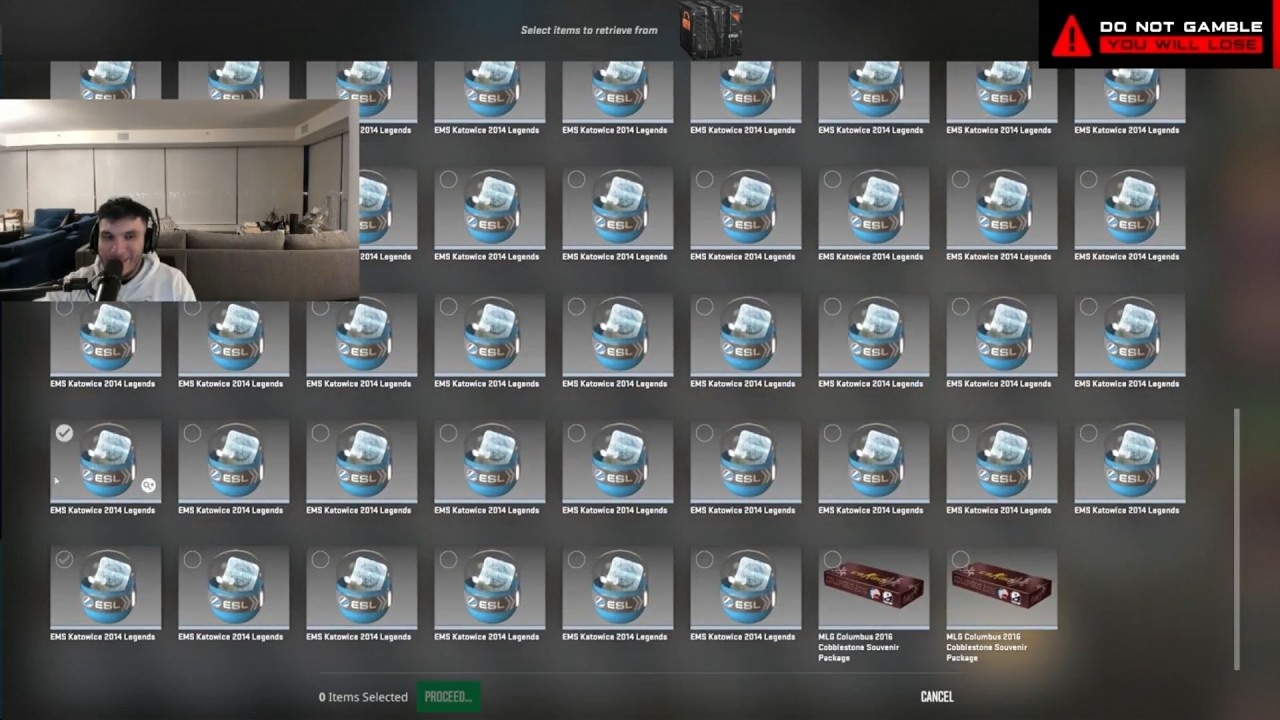Screen dimensions: 1280x720
Task: Click the streamer webcam overlay
Action: [x=179, y=200]
